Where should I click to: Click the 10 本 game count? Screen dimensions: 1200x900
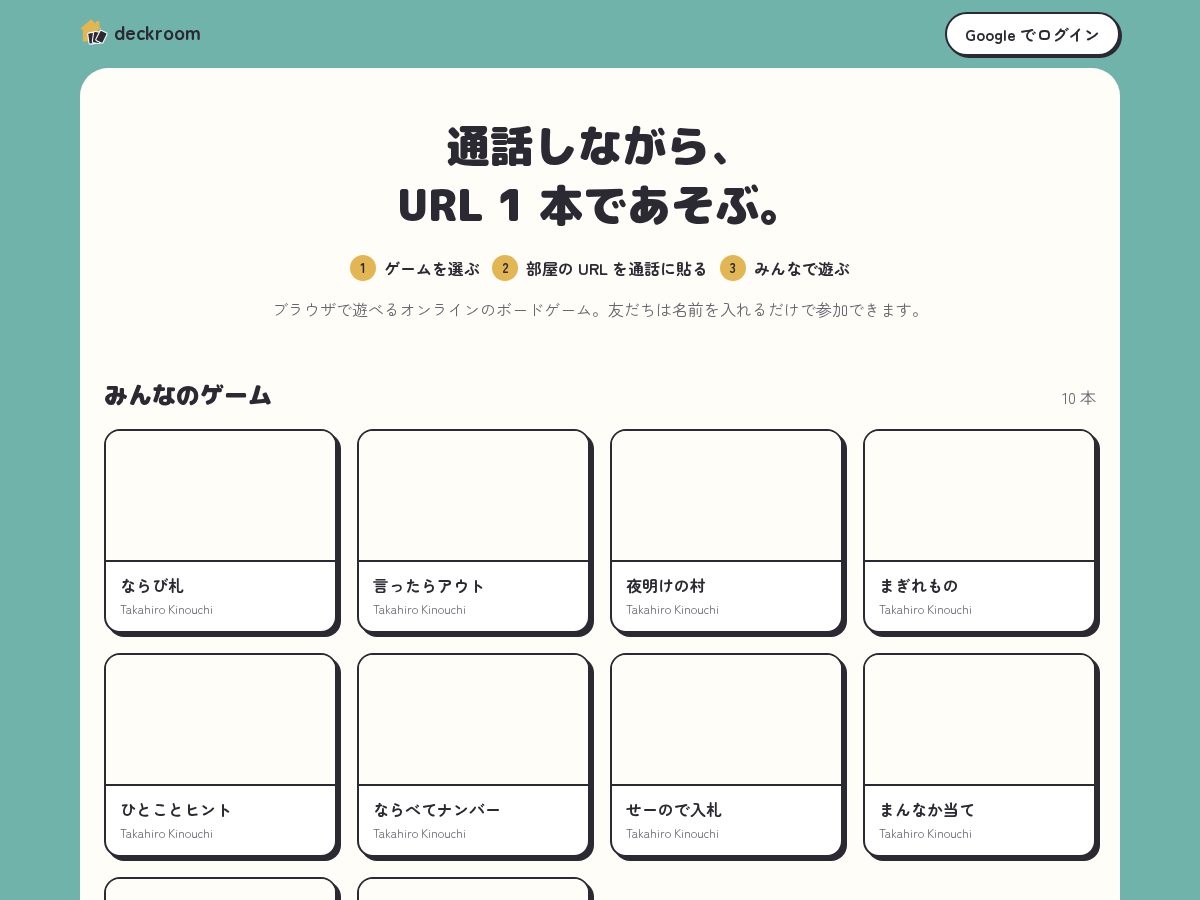(x=1079, y=398)
